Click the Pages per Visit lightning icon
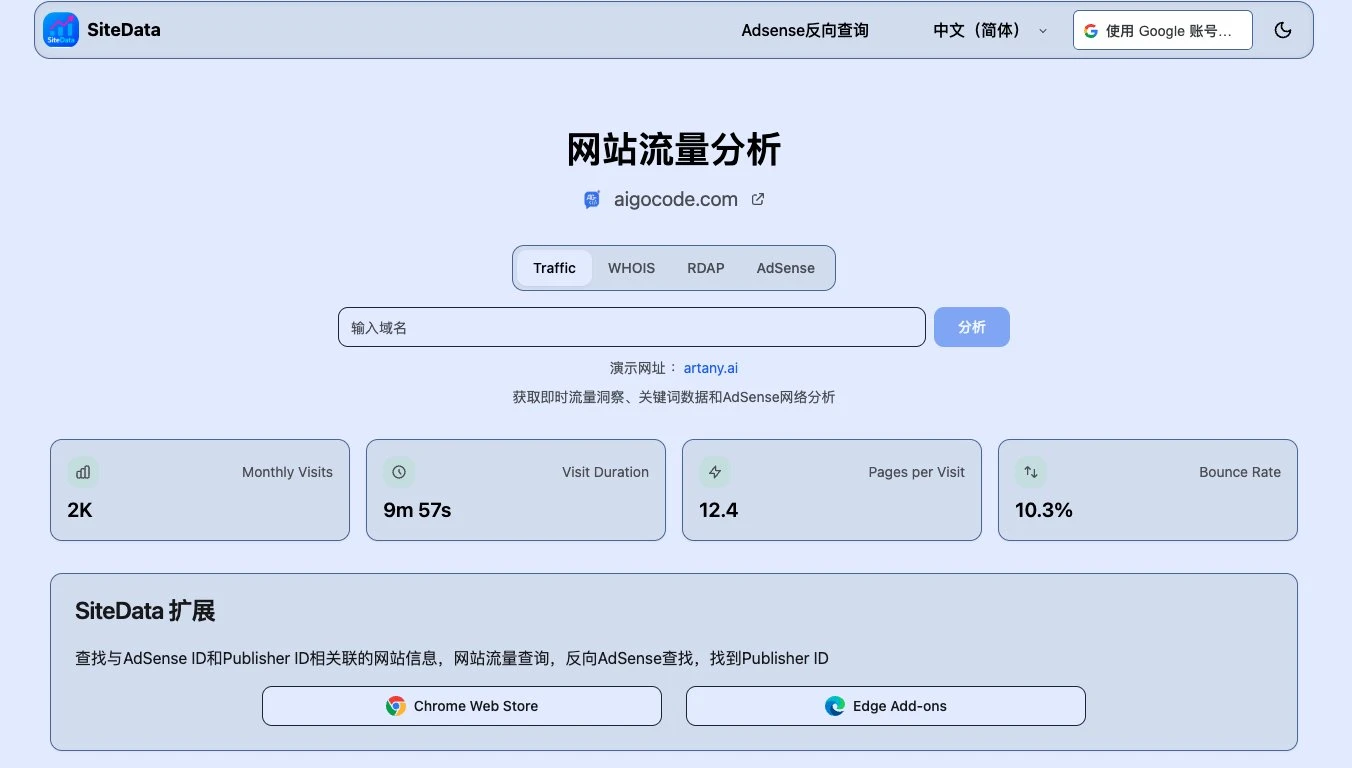 point(714,471)
